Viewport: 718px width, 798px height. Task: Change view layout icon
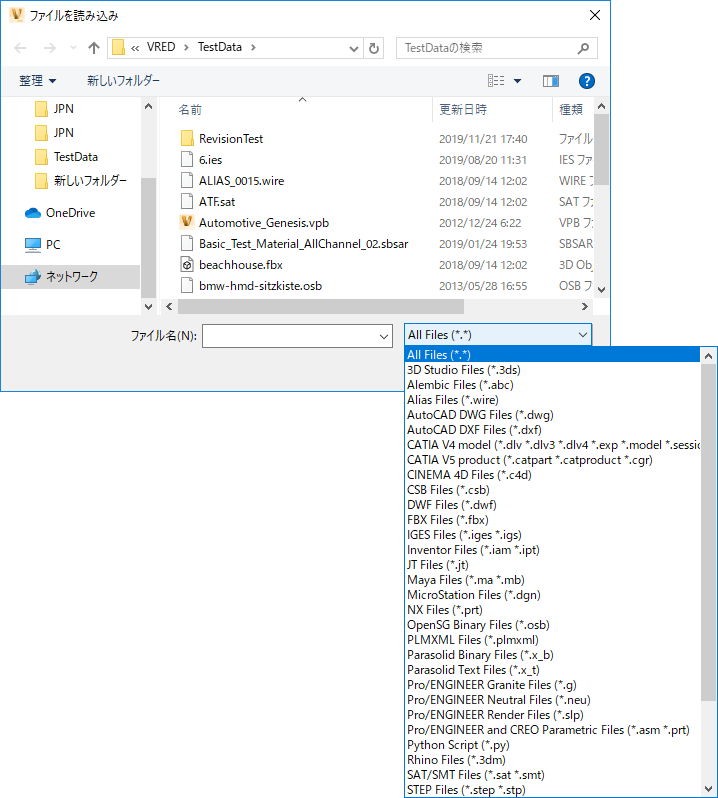coord(496,80)
